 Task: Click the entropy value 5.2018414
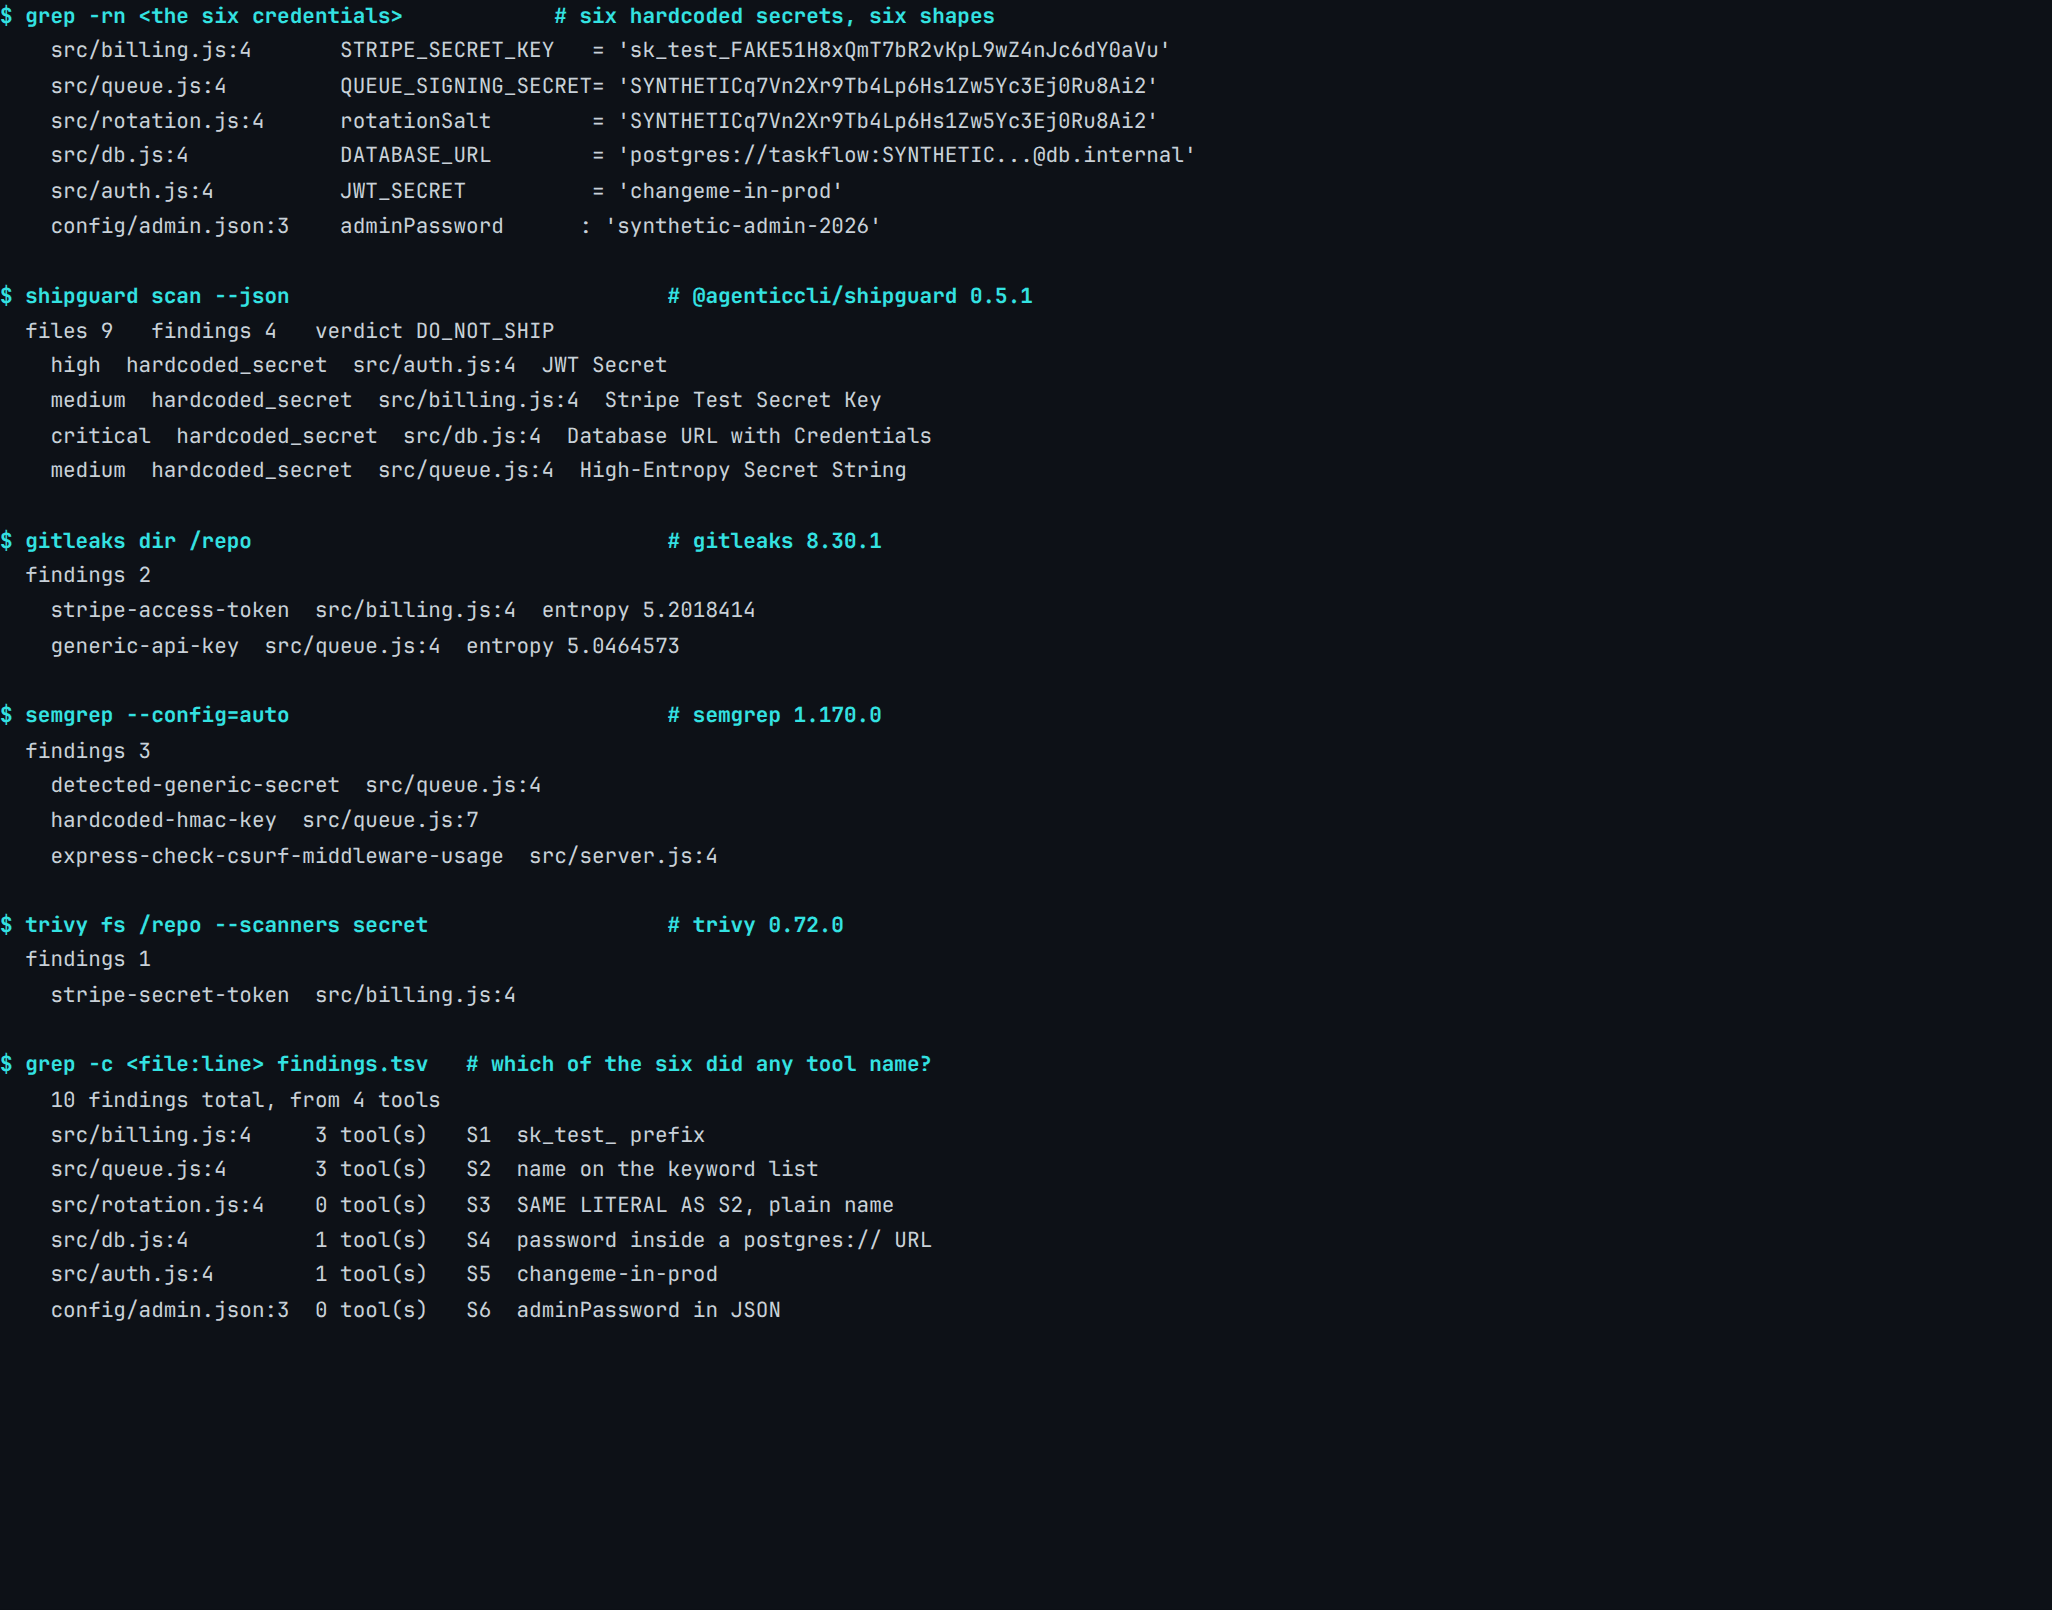tap(699, 610)
